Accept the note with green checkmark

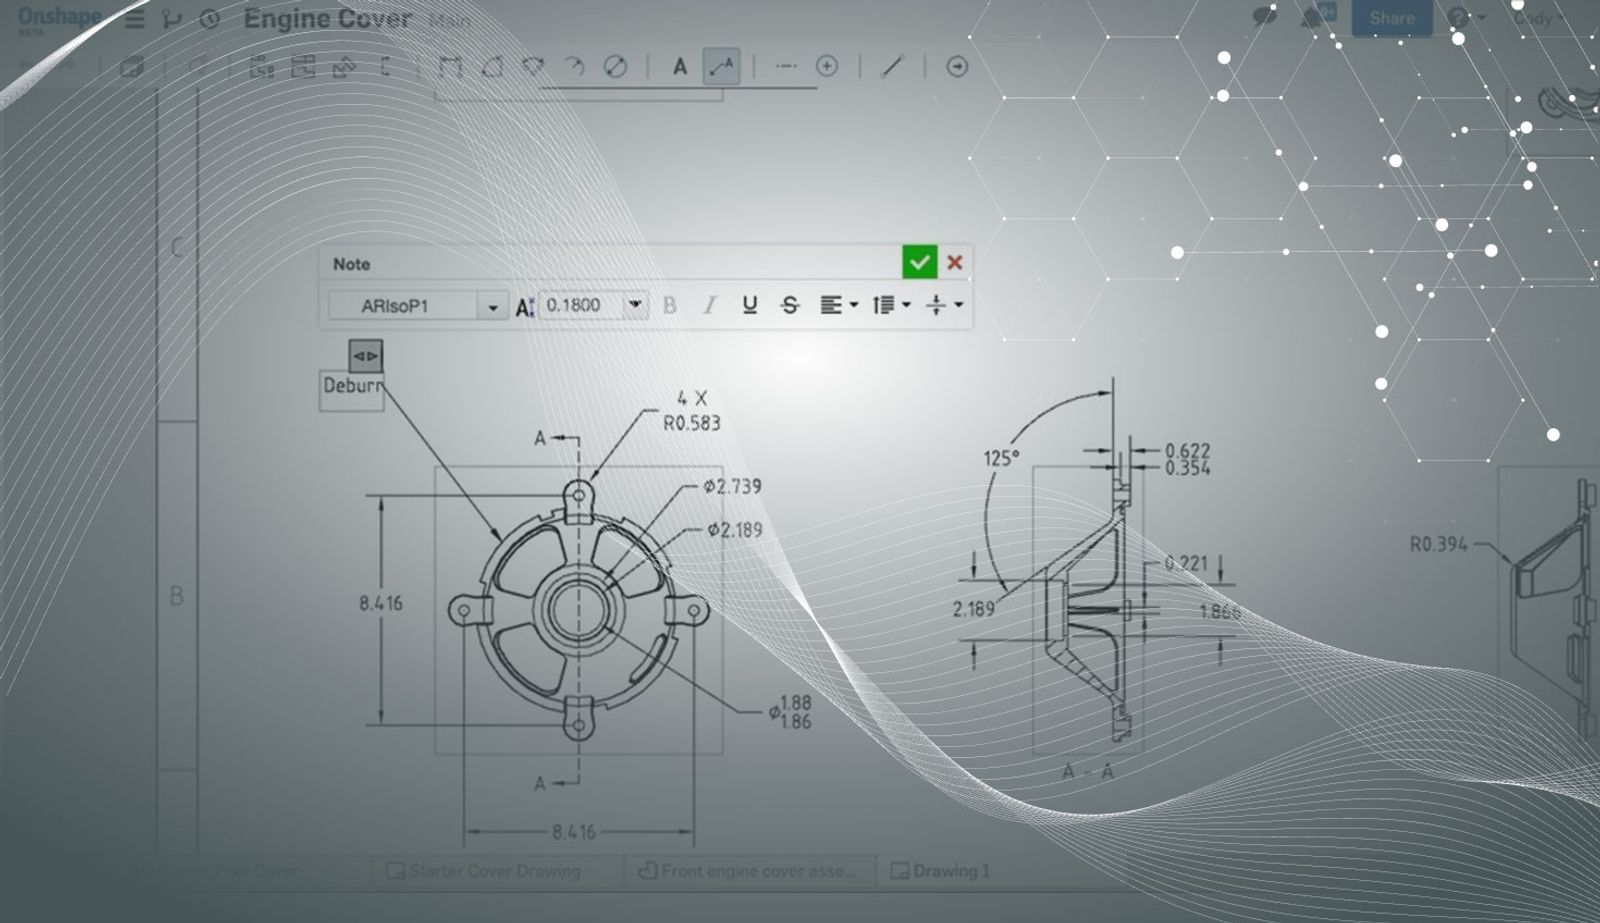[919, 262]
